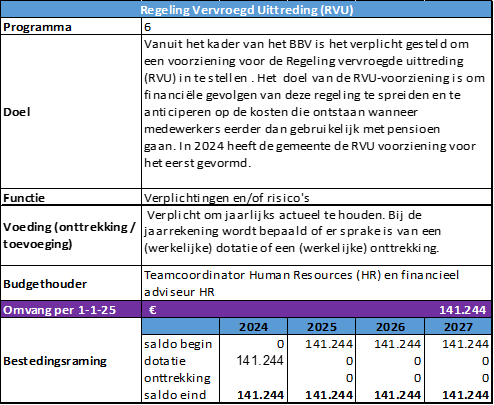This screenshot has width=494, height=405.
Task: Click the Functie label cell
Action: pos(71,197)
